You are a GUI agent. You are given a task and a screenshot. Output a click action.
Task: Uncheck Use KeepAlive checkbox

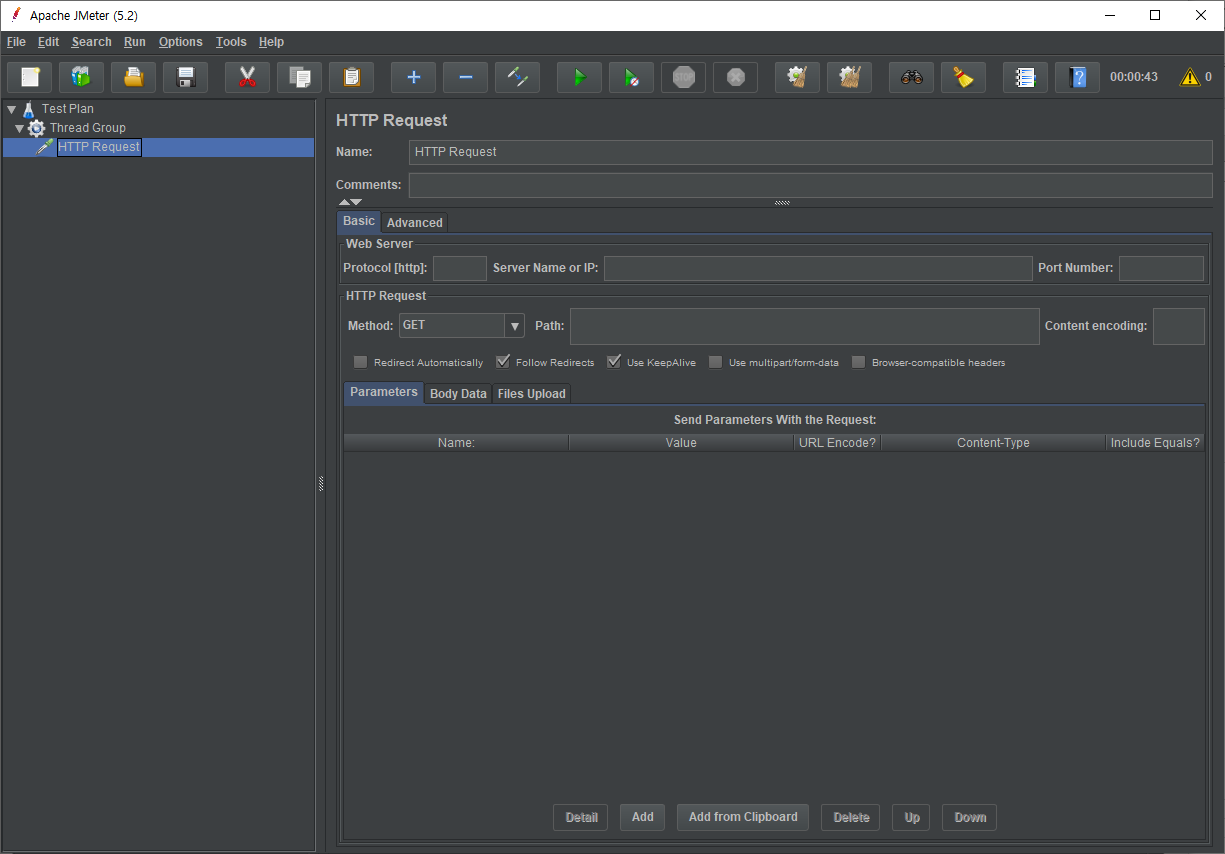[614, 362]
